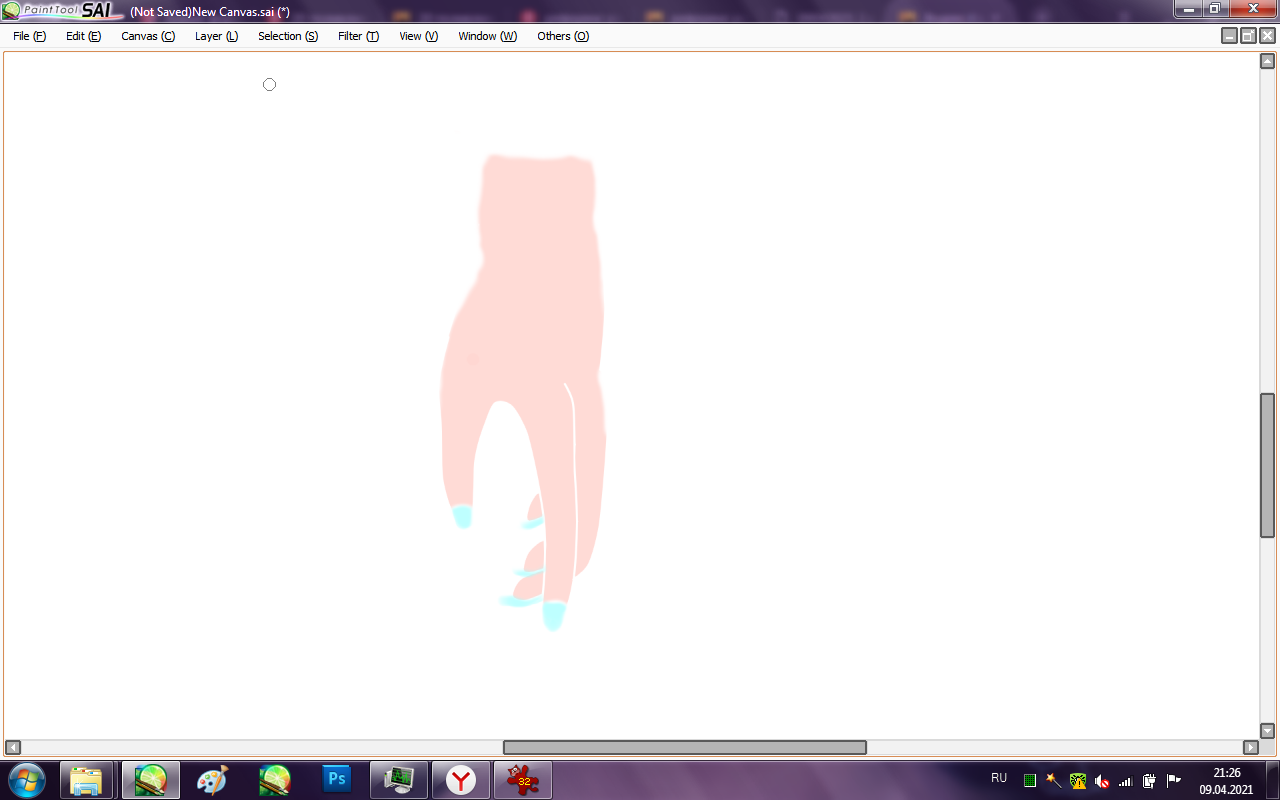
Task: Click the Windows Start button
Action: point(25,780)
